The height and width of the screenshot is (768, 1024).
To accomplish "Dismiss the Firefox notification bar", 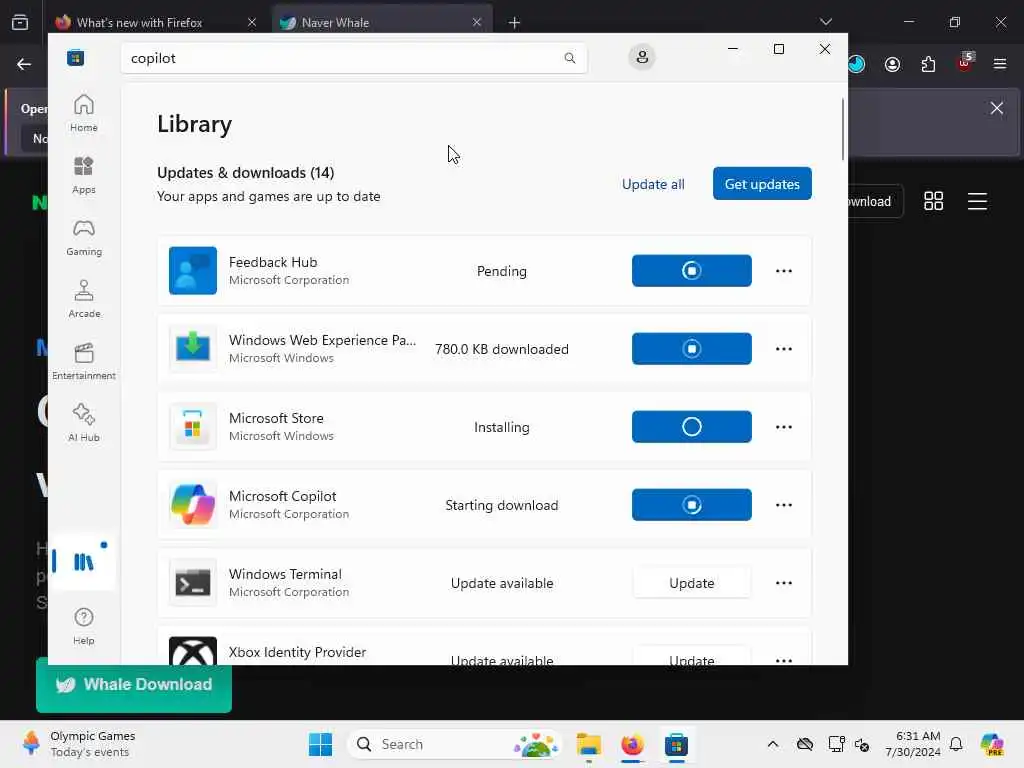I will (997, 108).
